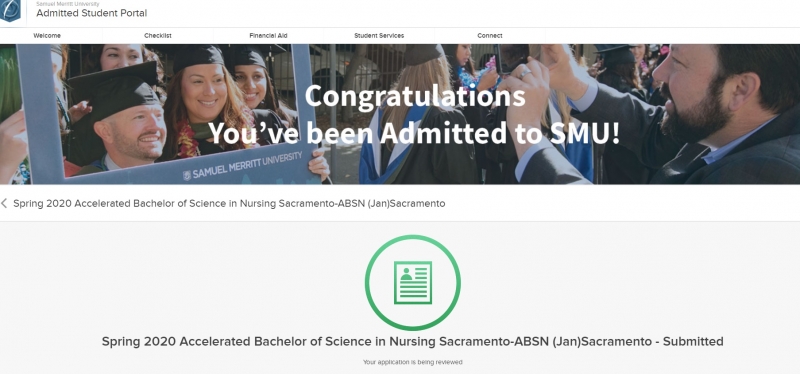Click 'Your application is being reviewed' status text

coord(413,362)
